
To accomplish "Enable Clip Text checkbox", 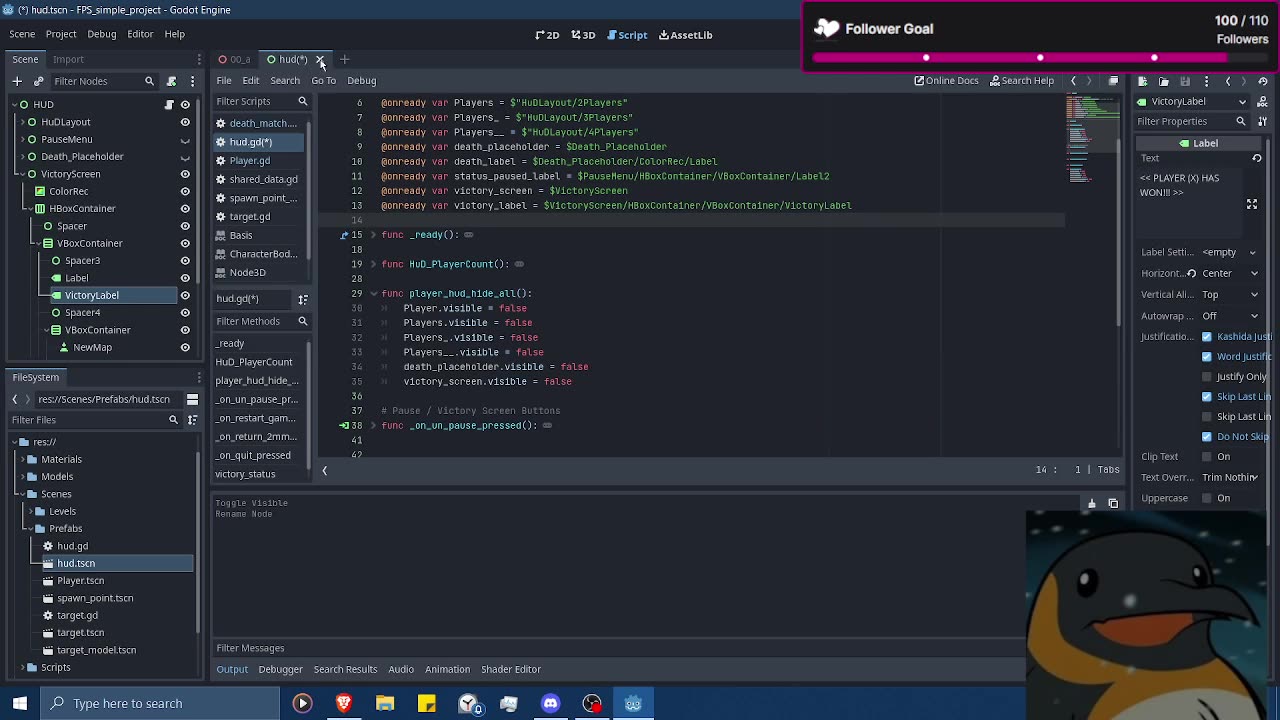I will (x=1206, y=457).
